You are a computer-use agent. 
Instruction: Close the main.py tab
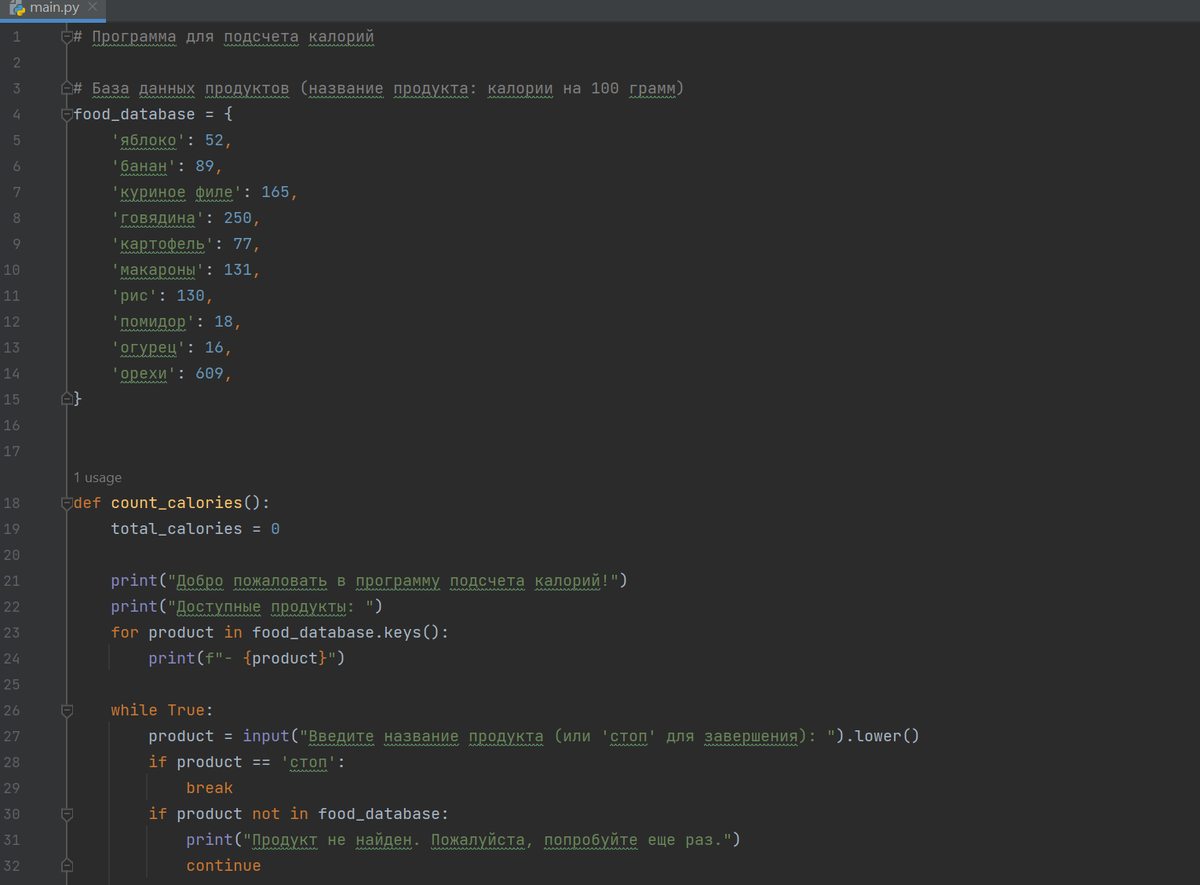point(93,8)
